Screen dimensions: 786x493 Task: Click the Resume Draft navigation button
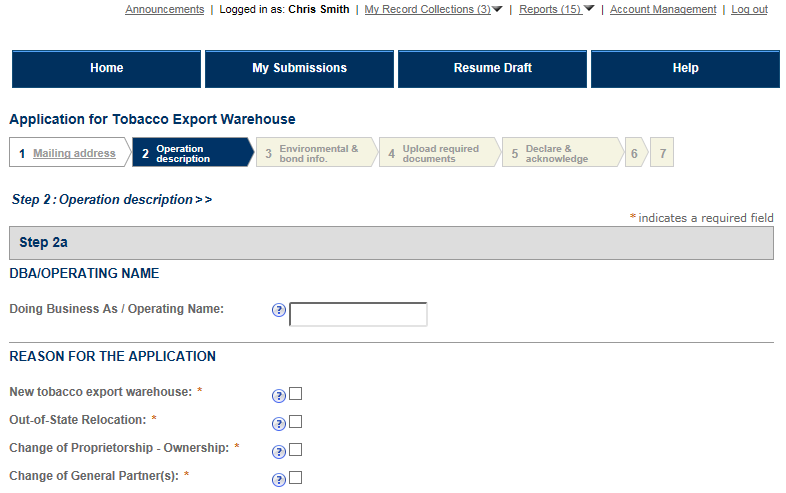492,69
